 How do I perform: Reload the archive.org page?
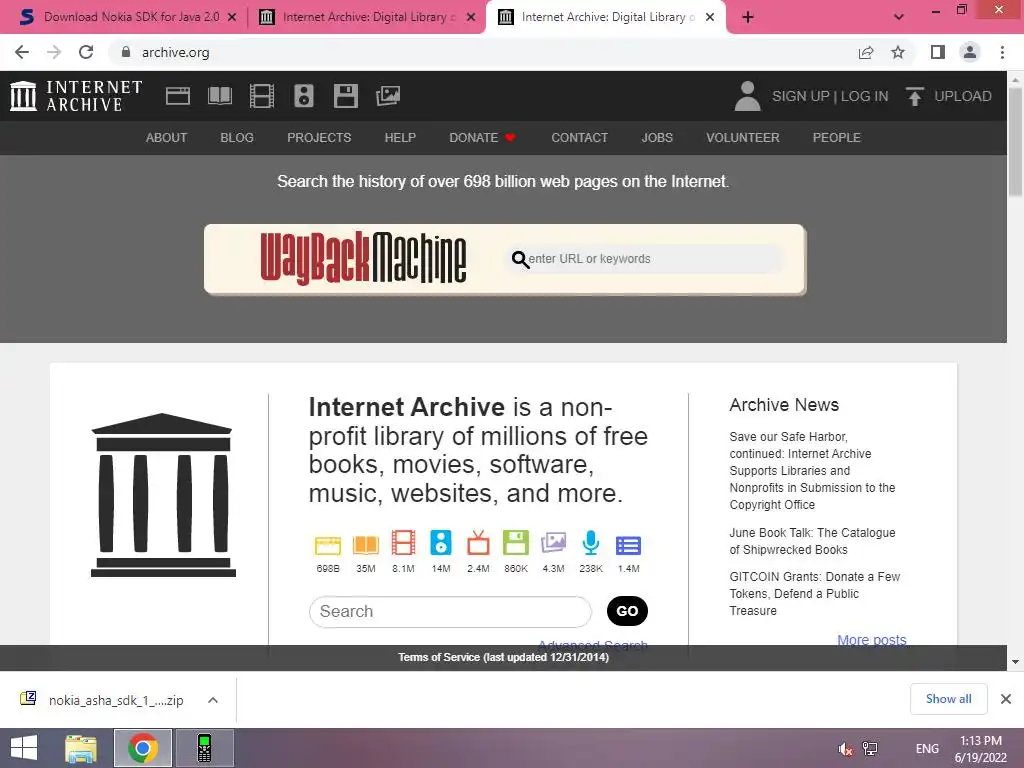click(86, 52)
